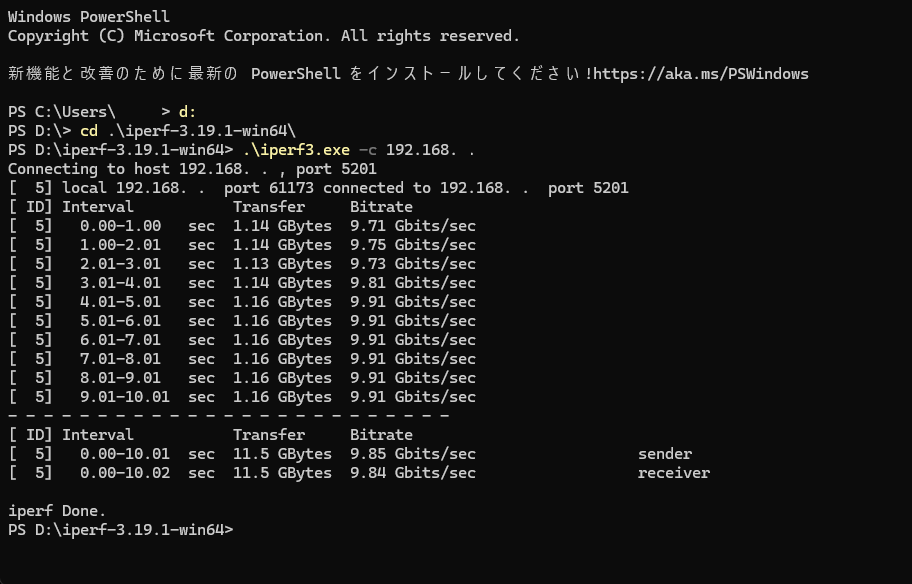This screenshot has width=912, height=584.
Task: Click the 9.81 Gbits/sec bitrate value
Action: [x=413, y=283]
